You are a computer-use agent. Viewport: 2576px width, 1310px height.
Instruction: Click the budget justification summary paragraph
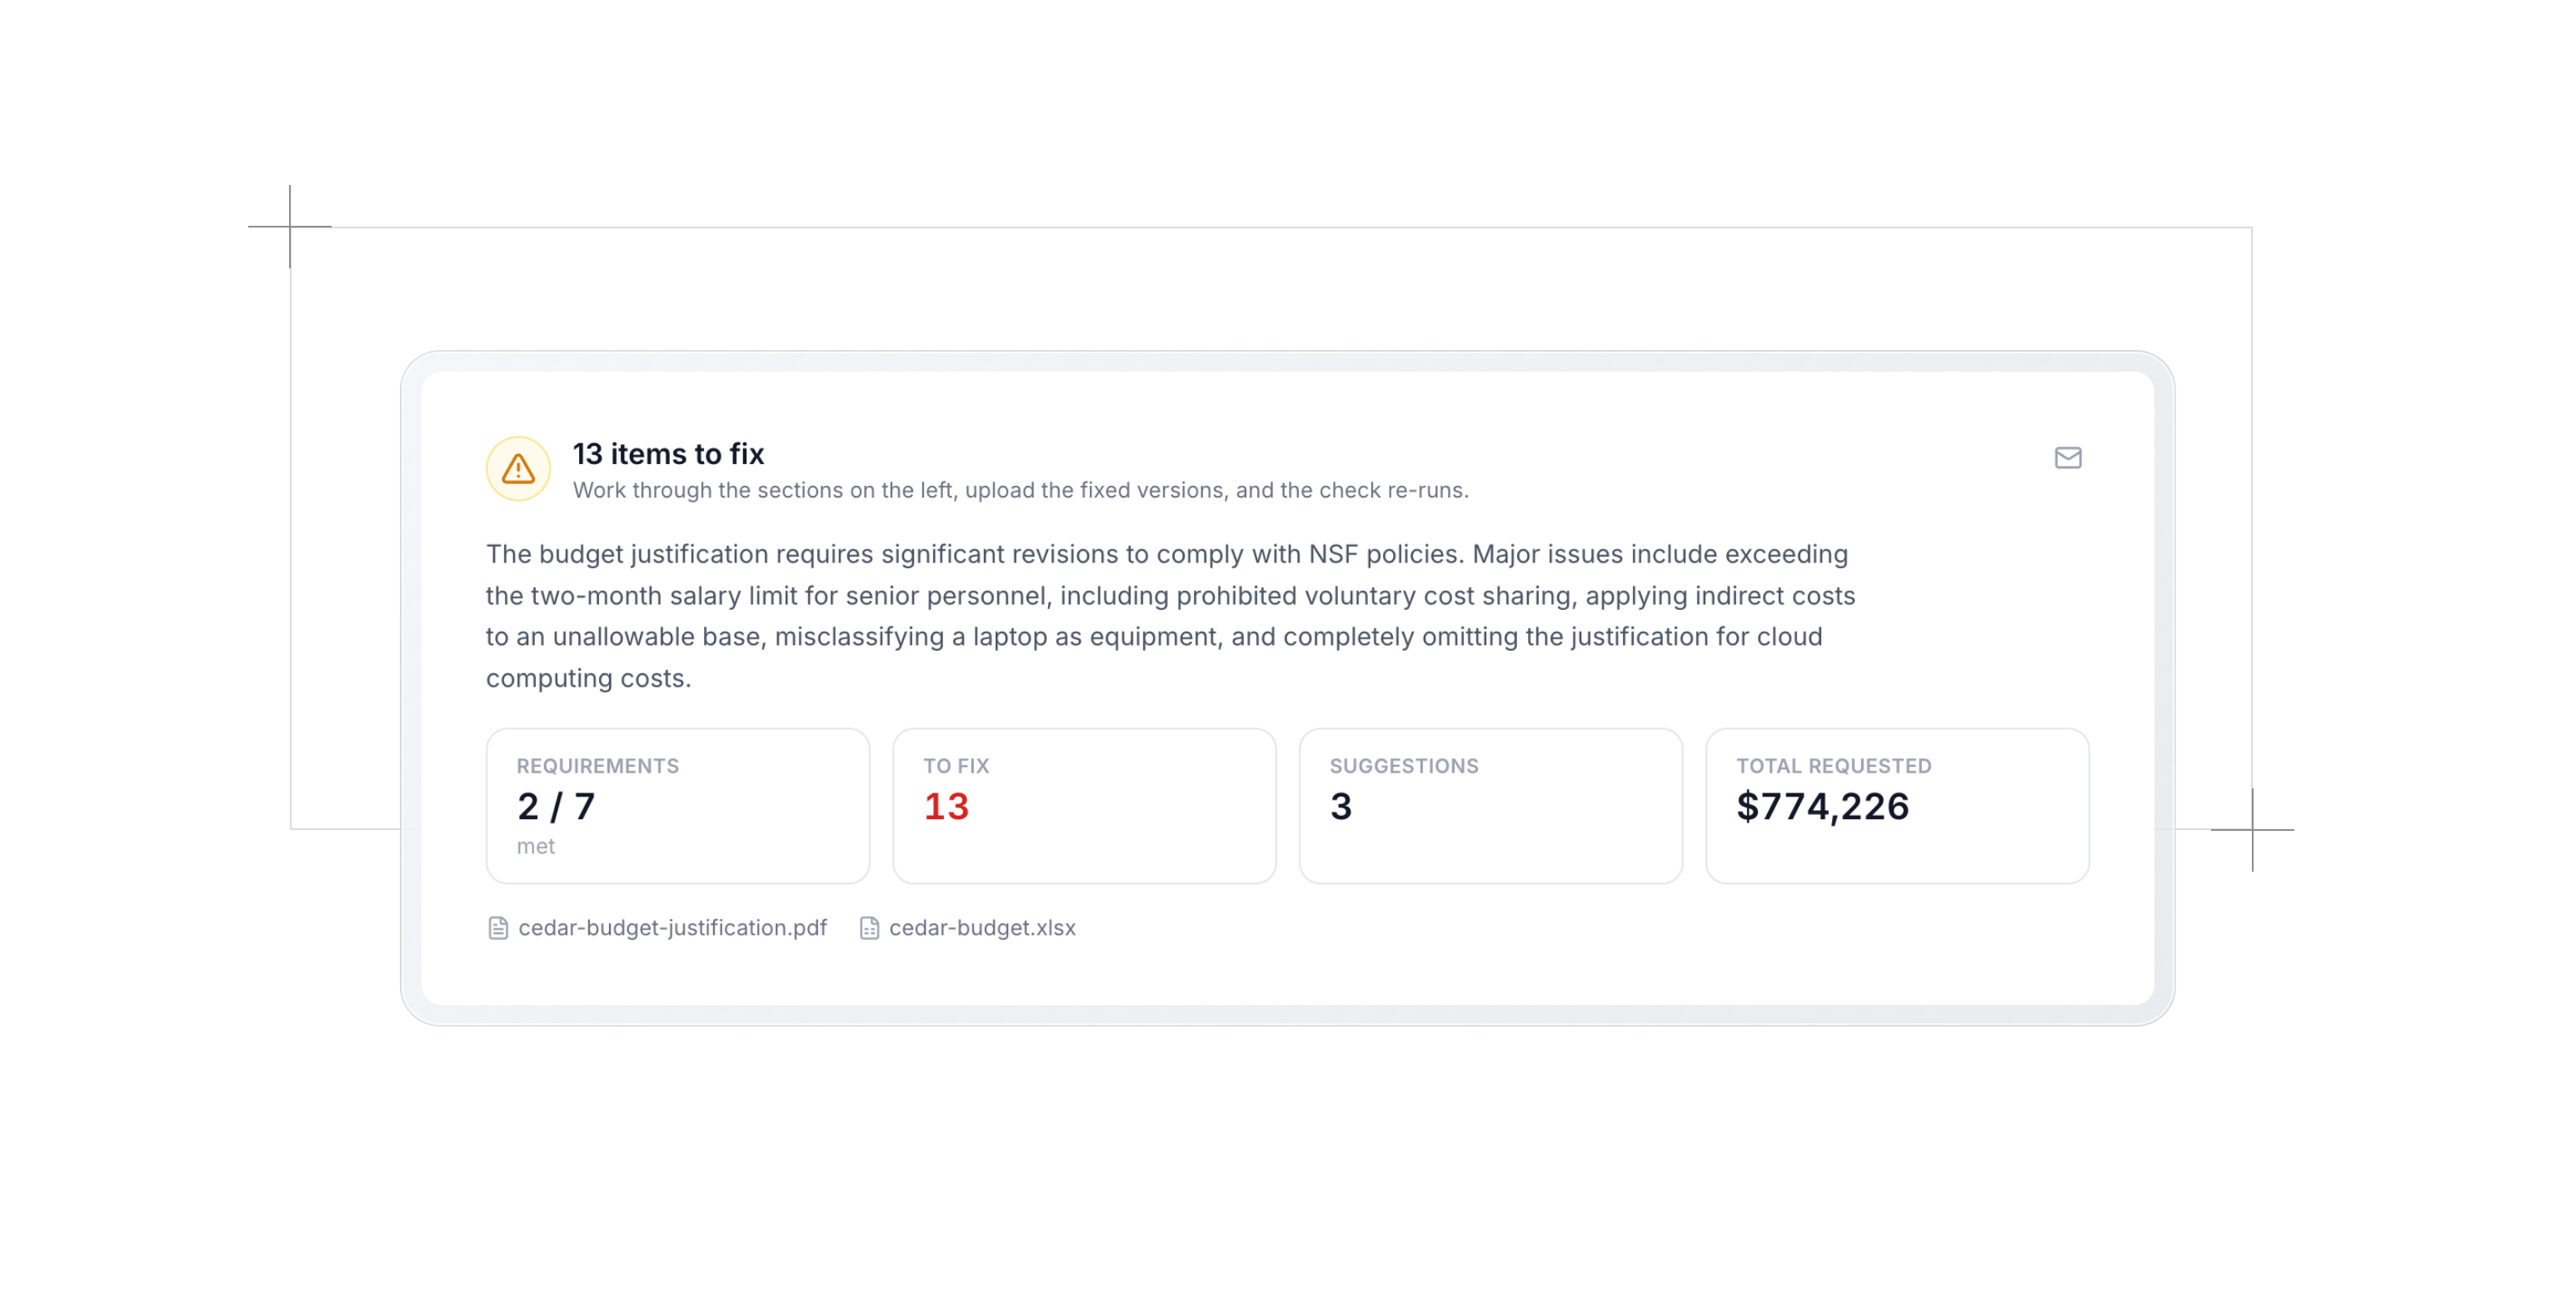pyautogui.click(x=1171, y=616)
